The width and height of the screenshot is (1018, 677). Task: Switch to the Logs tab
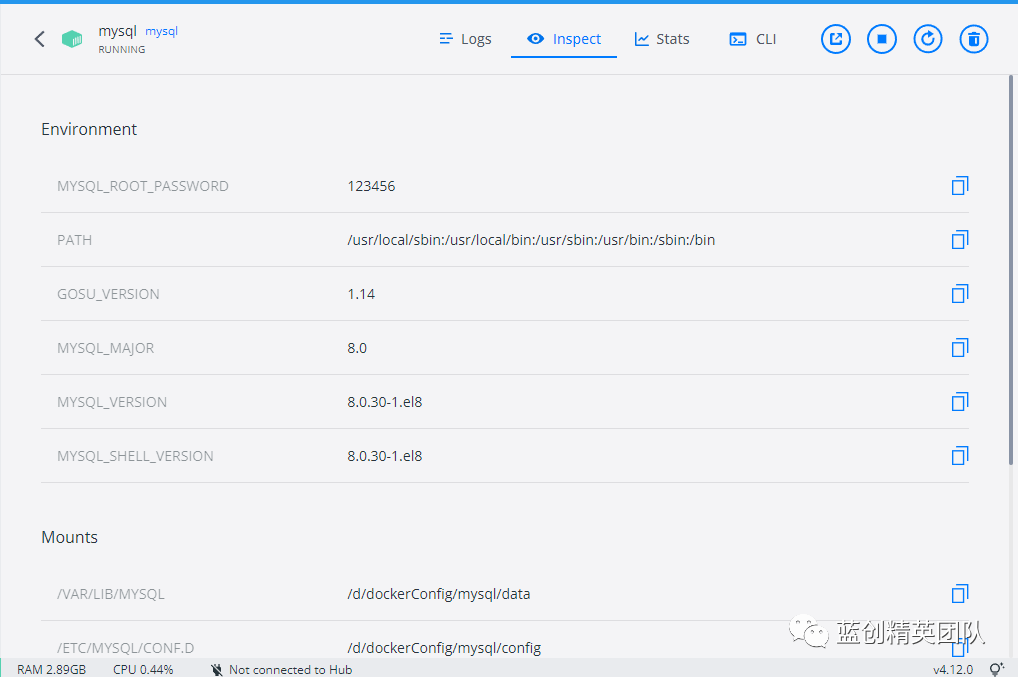pyautogui.click(x=465, y=39)
